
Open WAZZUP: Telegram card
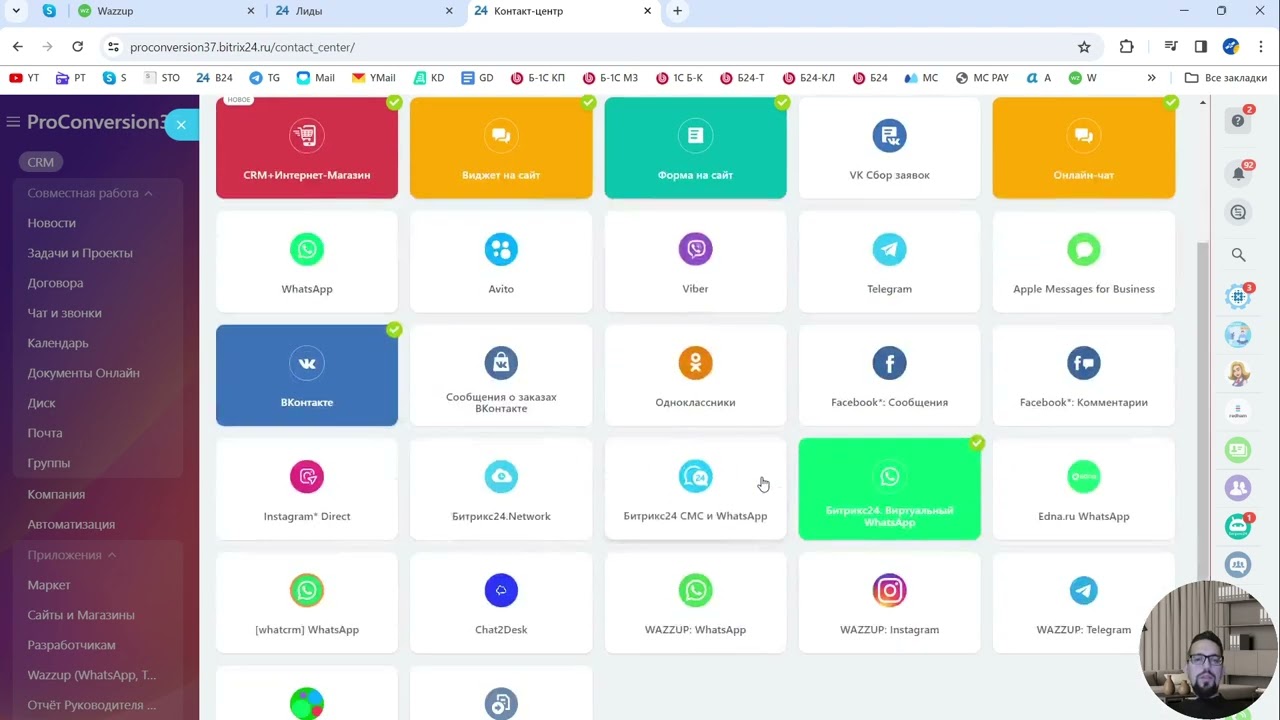1084,603
